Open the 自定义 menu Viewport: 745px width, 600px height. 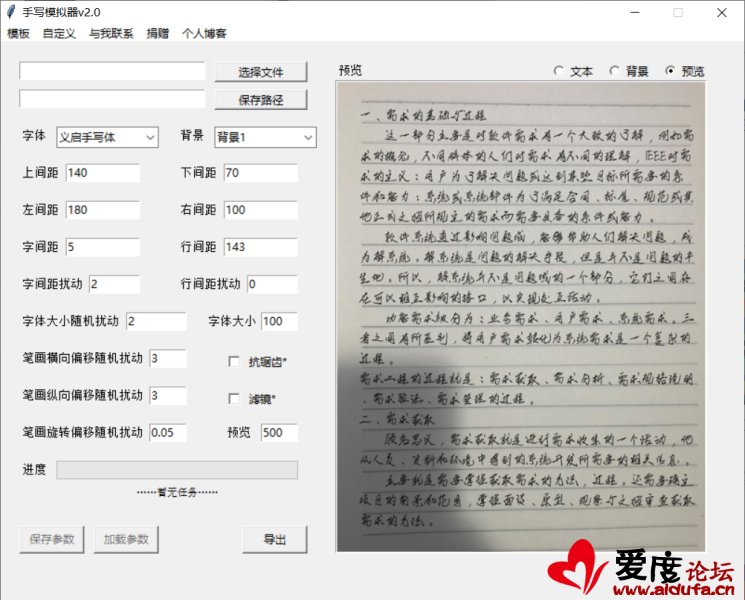click(x=59, y=33)
